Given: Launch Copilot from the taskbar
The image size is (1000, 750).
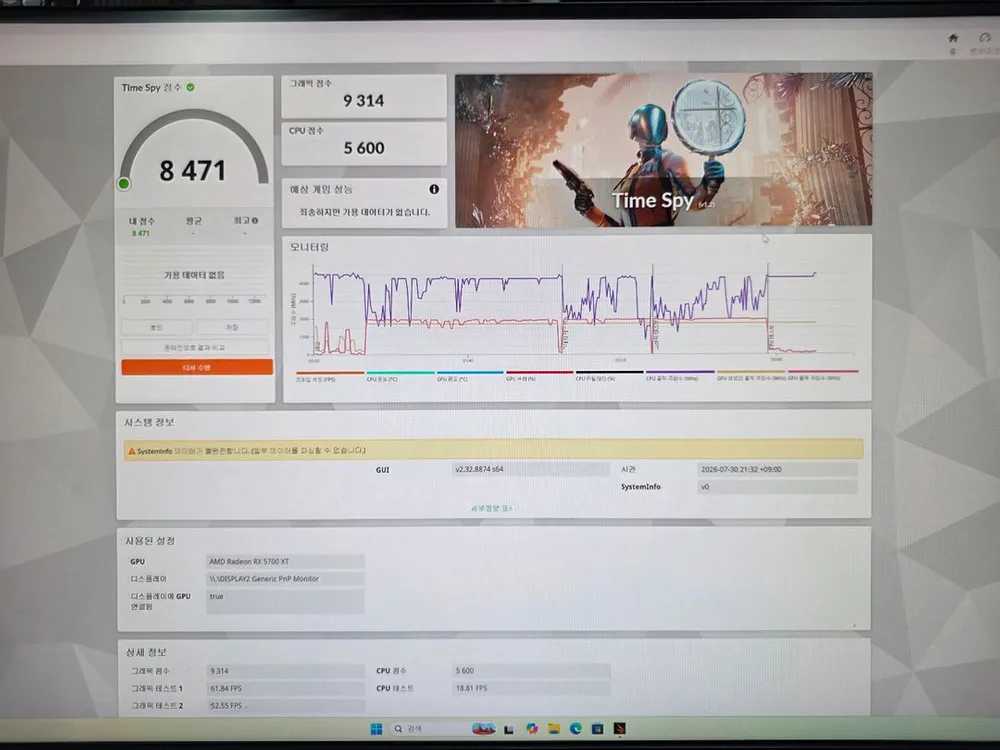Looking at the screenshot, I should (531, 728).
